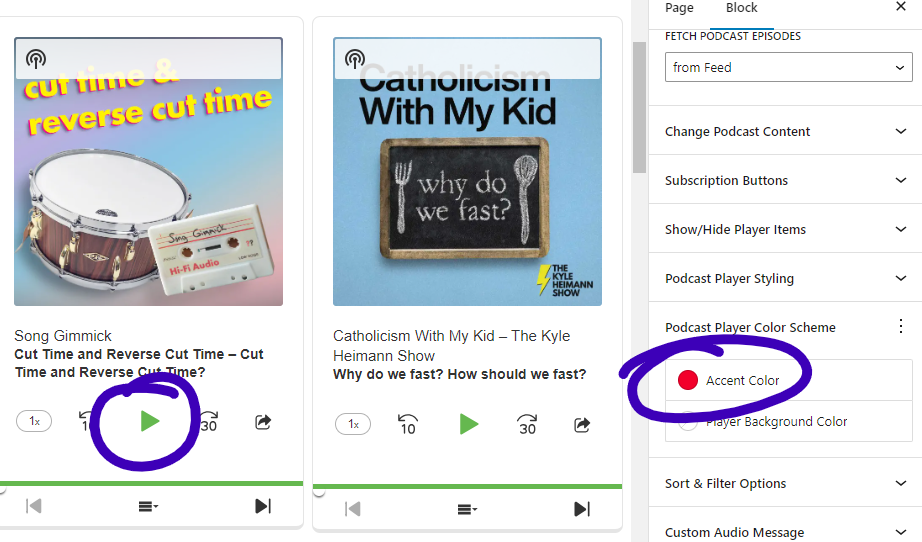Viewport: 922px width, 542px height.
Task: Share the Catholicism With My Kid episode
Action: click(582, 424)
